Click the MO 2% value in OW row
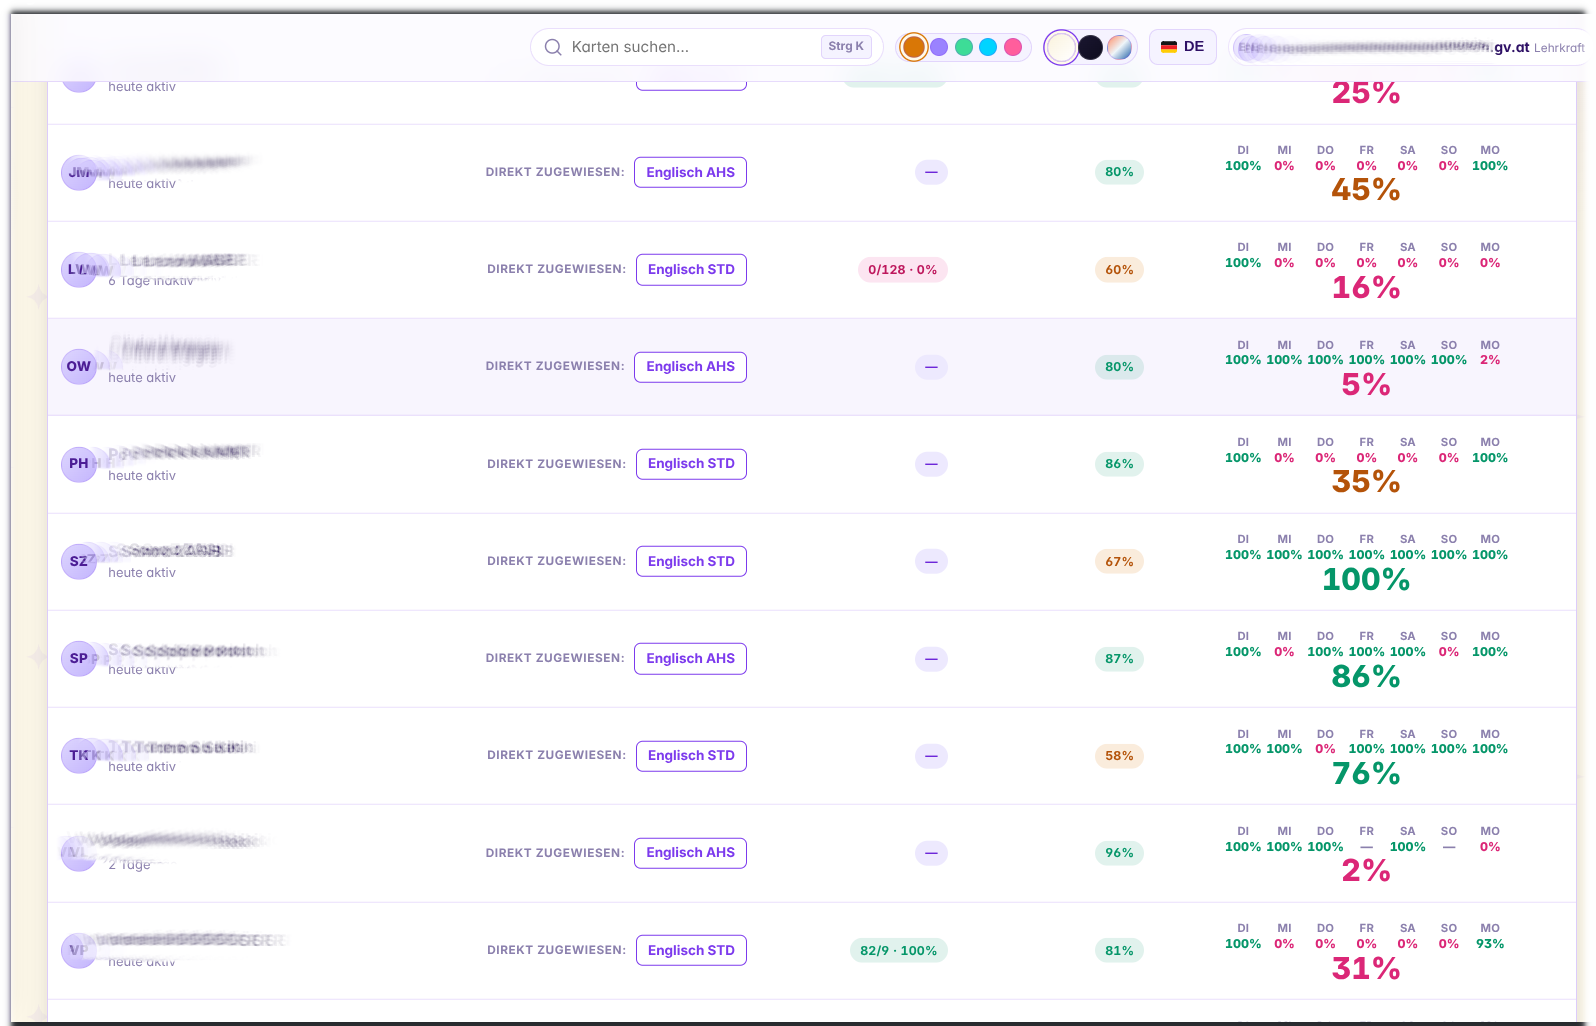Image resolution: width=1596 pixels, height=1026 pixels. coord(1490,360)
